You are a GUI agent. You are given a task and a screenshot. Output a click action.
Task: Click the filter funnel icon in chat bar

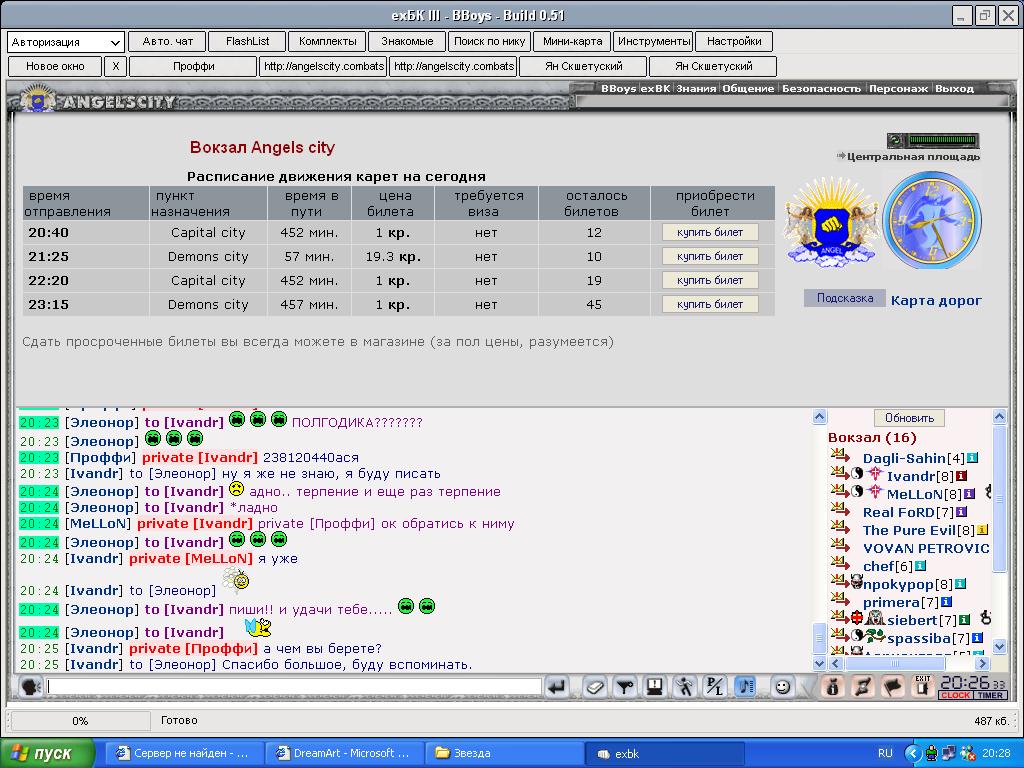point(625,686)
